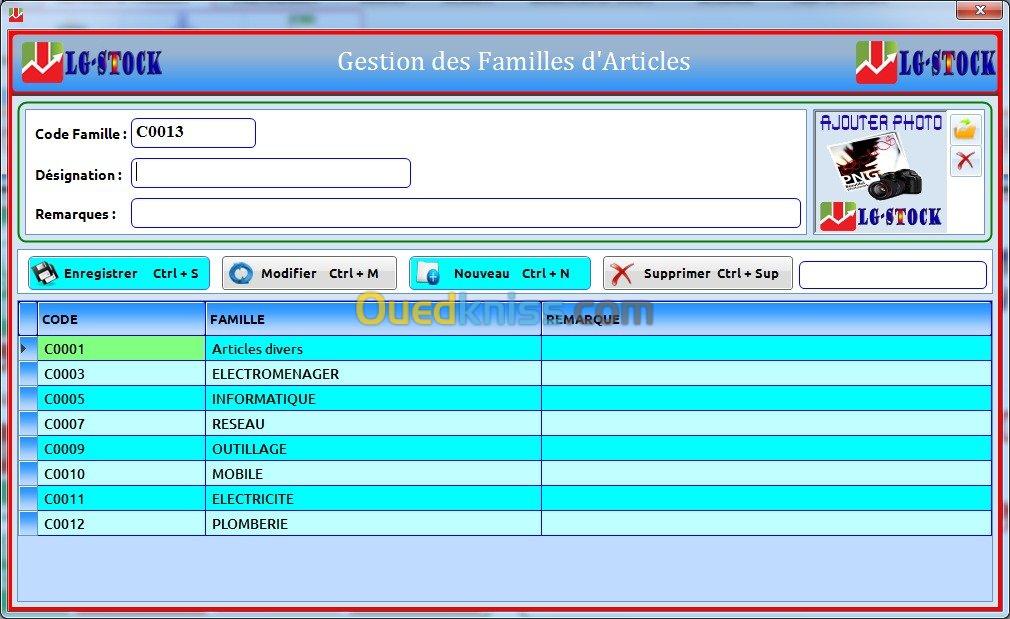Select code cell C0011
Viewport: 1010px width, 619px height.
[x=121, y=499]
